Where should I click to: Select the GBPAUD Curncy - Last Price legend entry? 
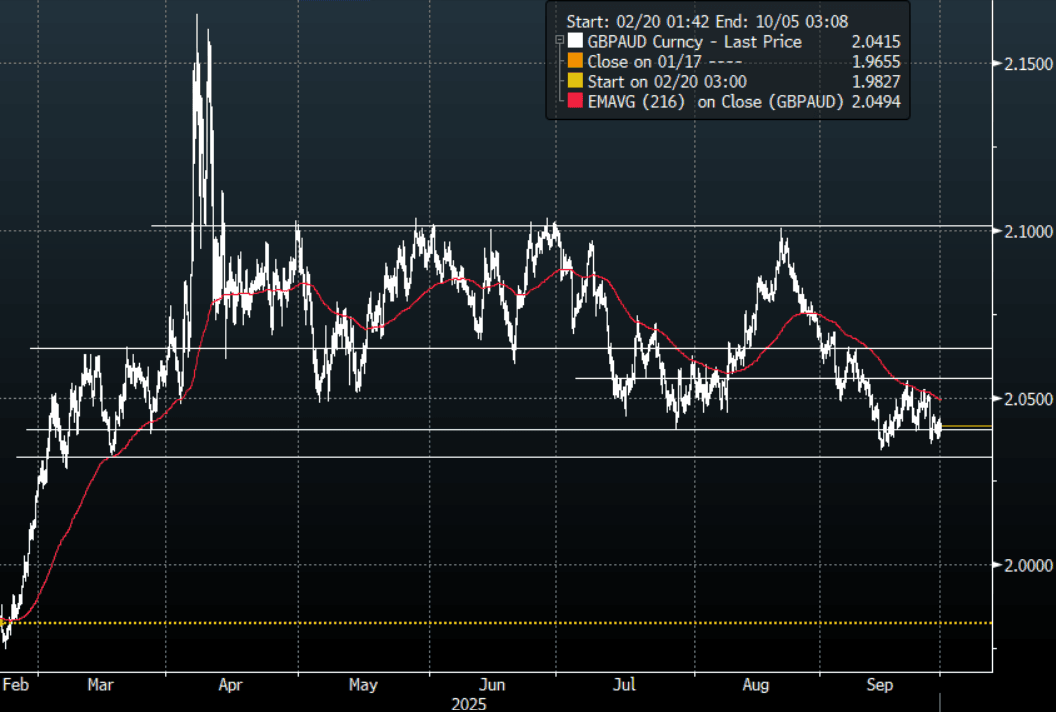[x=694, y=42]
